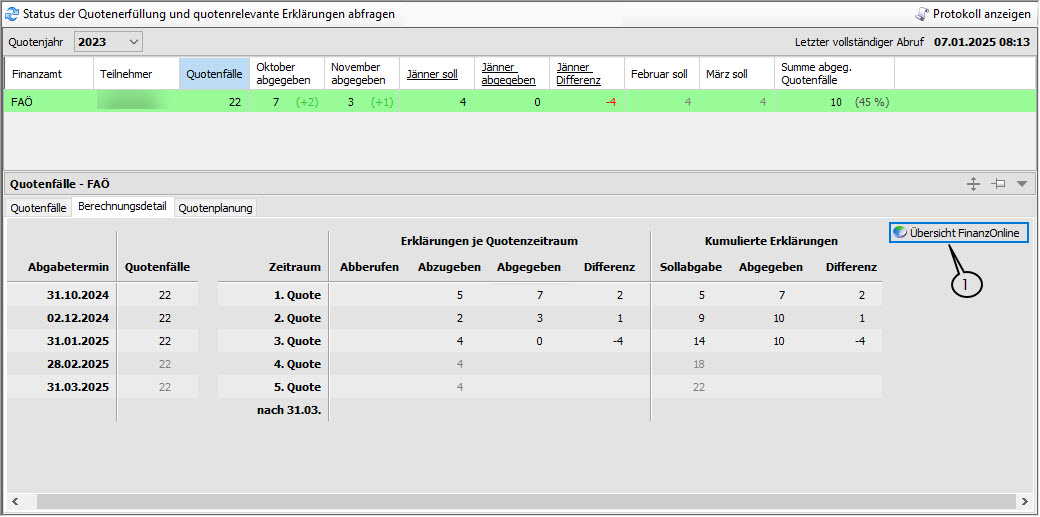
Task: Click the globe icon on Übersicht FinanzOnline
Action: (900, 232)
